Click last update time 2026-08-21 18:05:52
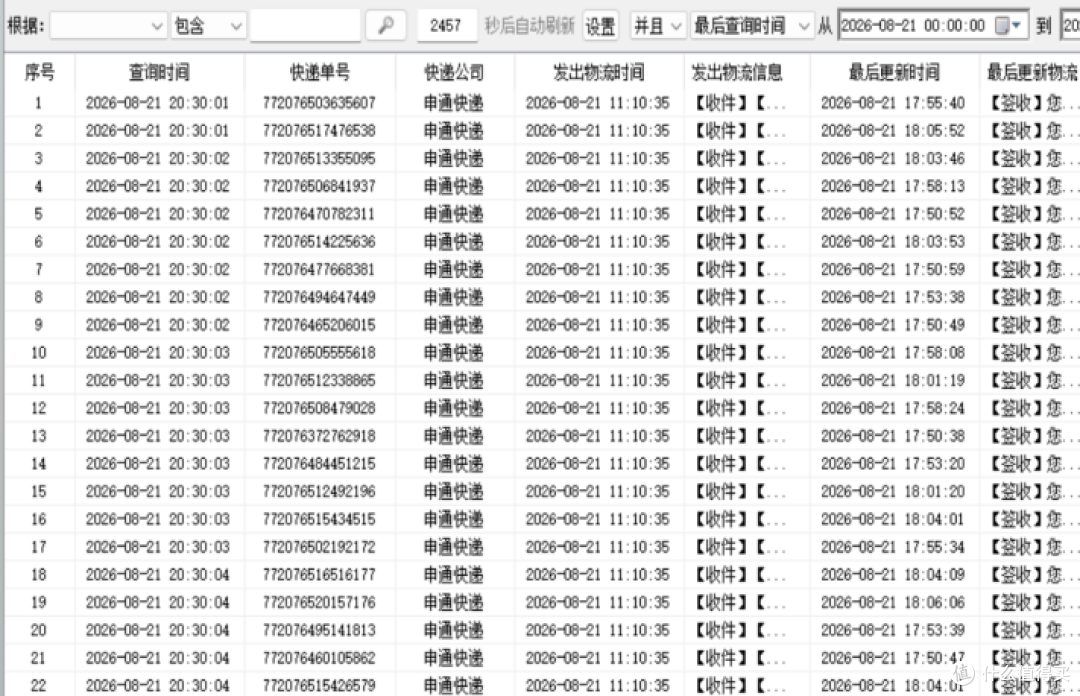Screen dimensions: 1080x696 tap(893, 131)
